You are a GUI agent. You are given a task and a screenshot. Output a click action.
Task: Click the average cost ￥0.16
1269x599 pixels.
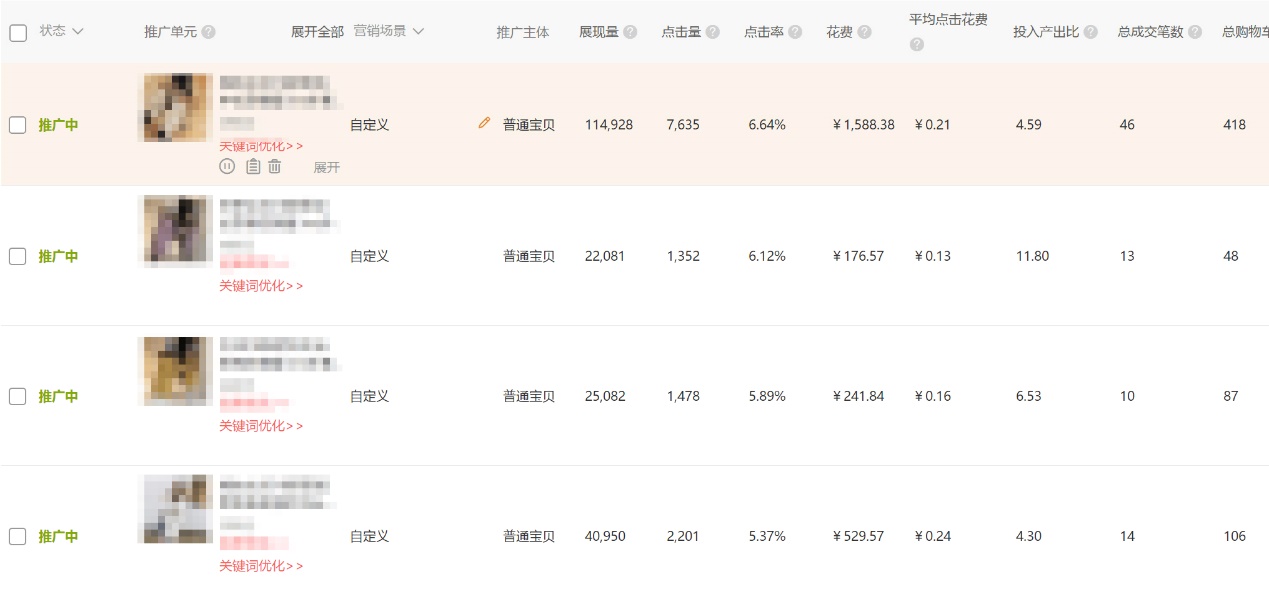[933, 396]
